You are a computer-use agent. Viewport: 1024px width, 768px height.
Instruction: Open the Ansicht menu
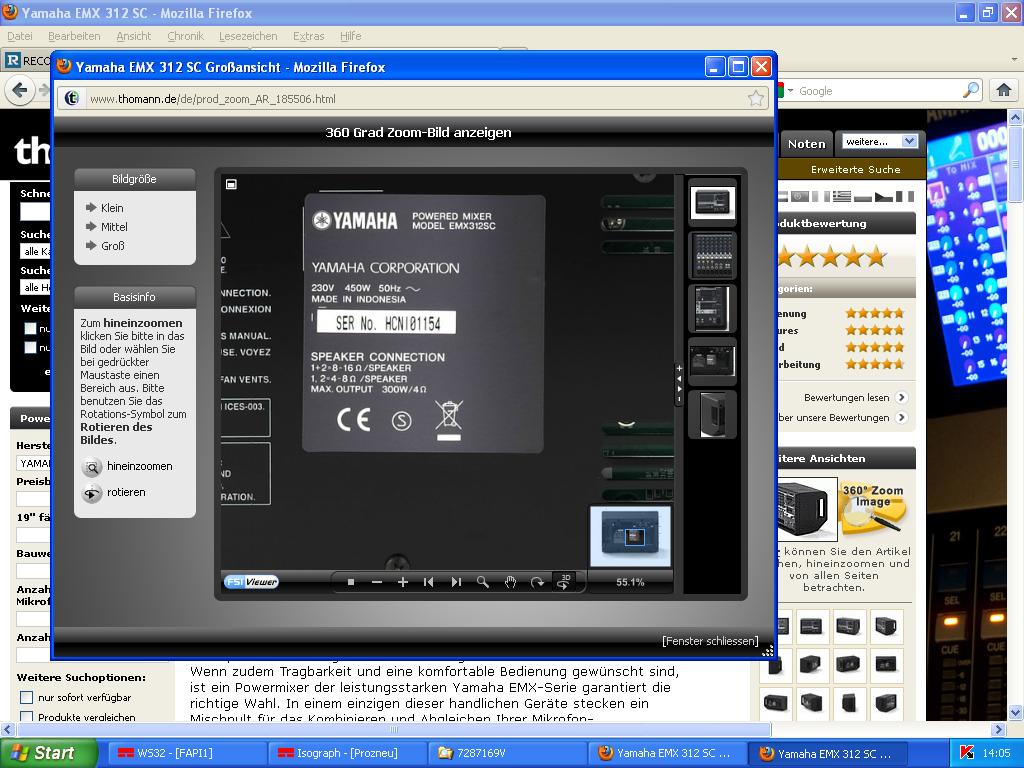[134, 36]
